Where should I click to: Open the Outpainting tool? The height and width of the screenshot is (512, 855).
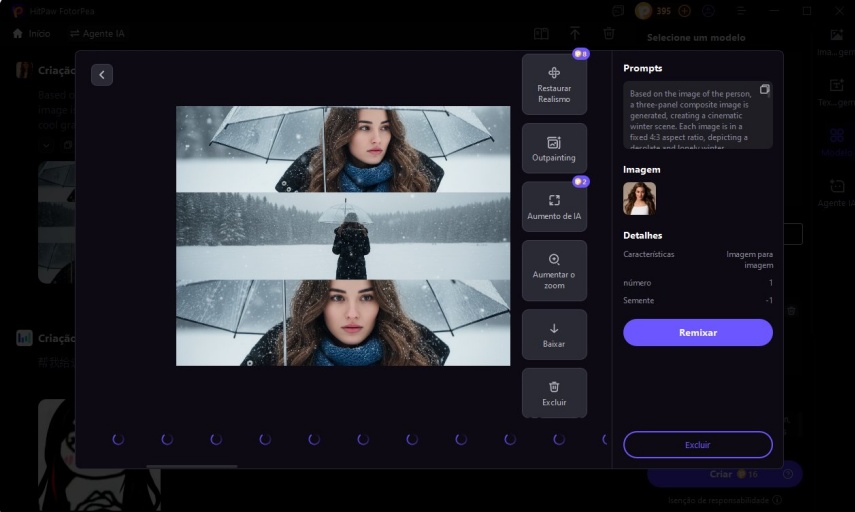pyautogui.click(x=554, y=148)
